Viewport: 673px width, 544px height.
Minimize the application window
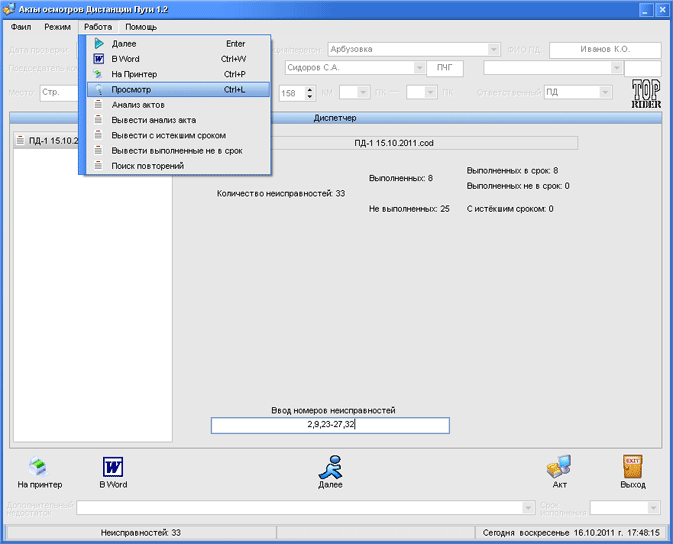point(646,10)
